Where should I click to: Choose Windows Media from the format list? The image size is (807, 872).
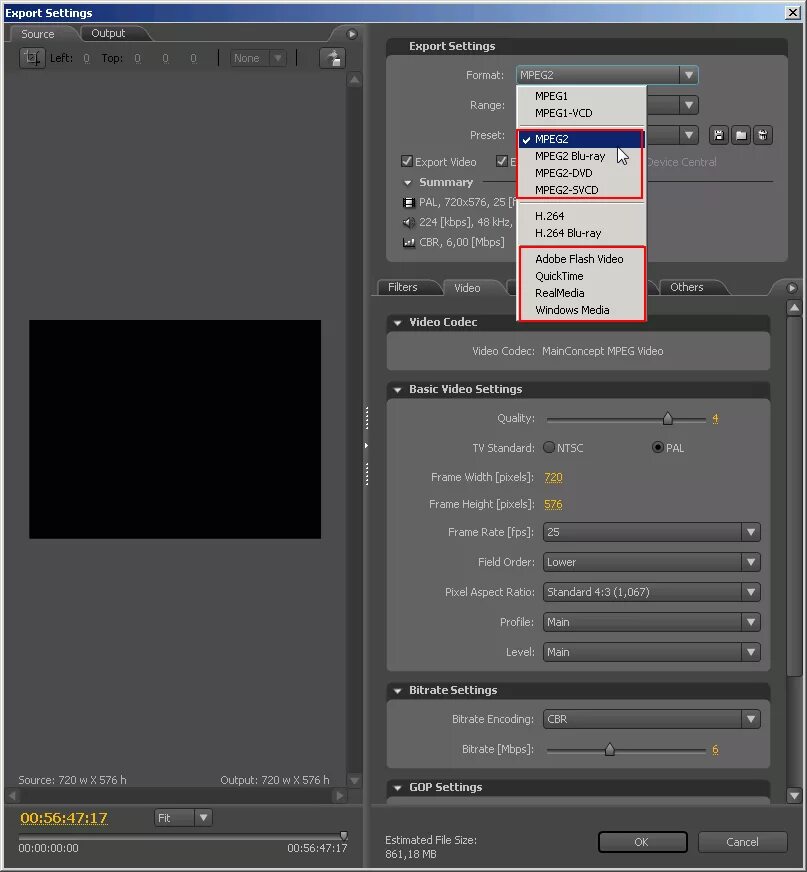coord(582,310)
